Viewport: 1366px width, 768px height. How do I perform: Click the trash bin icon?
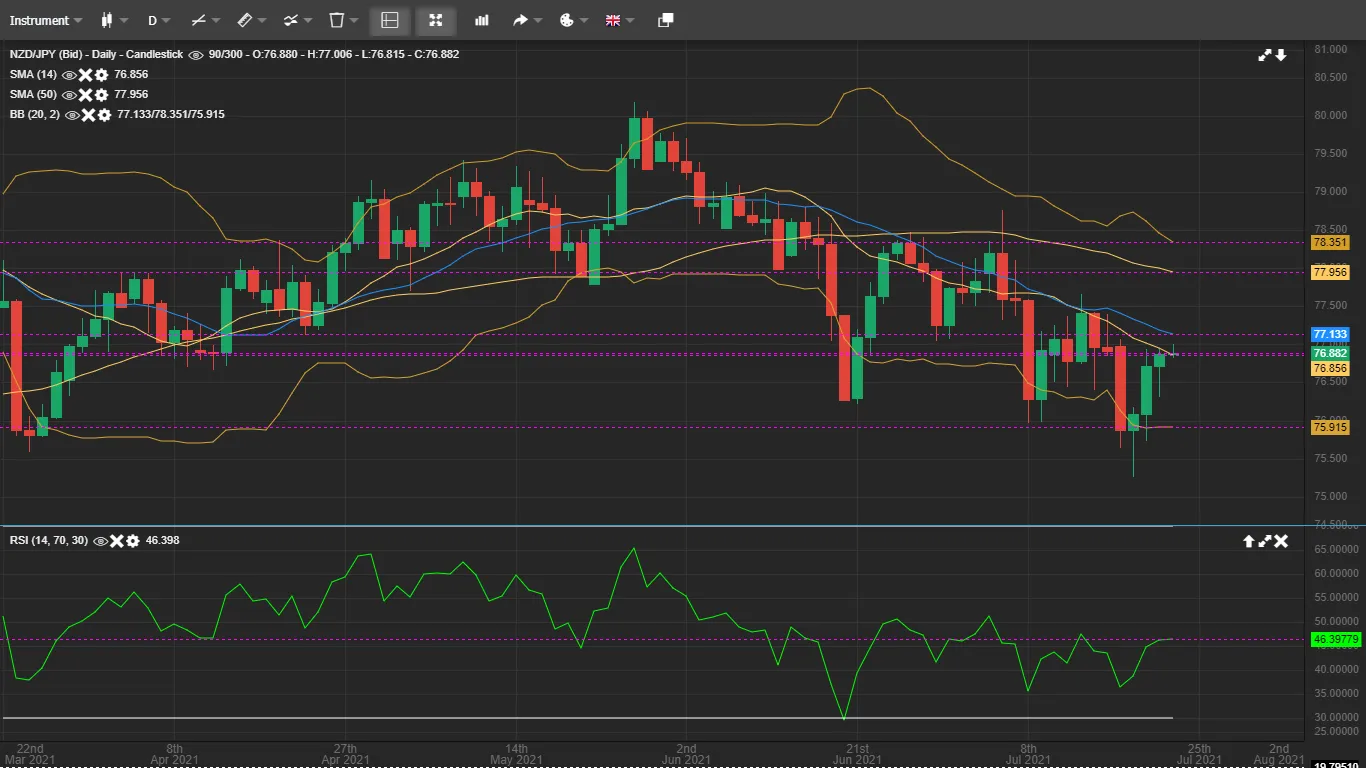point(336,20)
